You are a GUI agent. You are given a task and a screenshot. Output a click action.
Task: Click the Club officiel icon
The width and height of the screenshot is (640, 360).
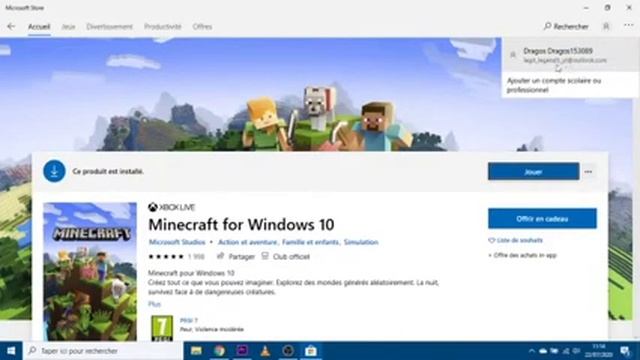click(265, 256)
